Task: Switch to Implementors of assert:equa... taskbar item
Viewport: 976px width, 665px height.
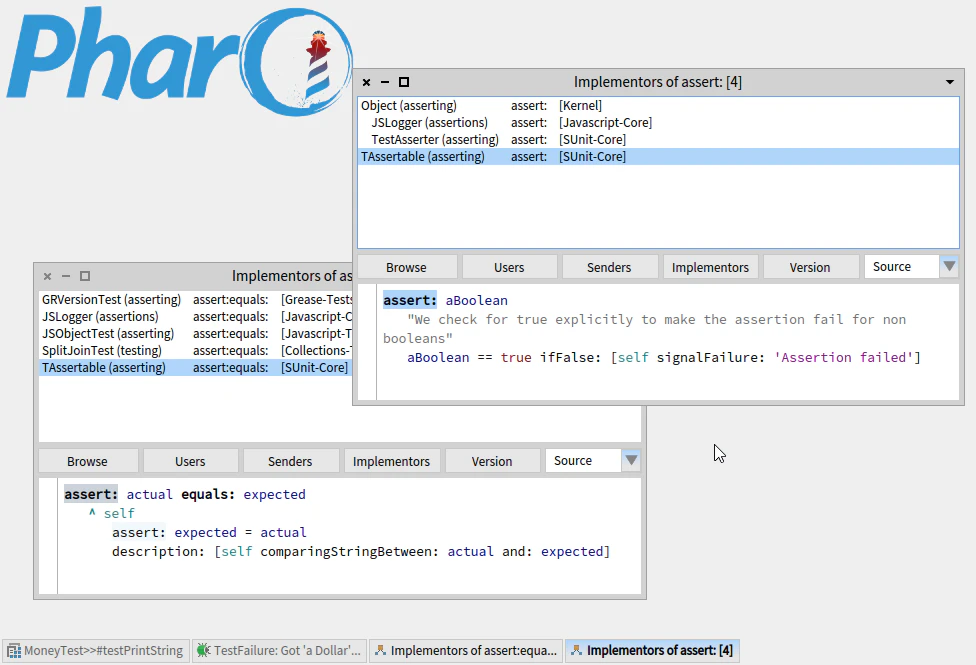Action: 466,651
